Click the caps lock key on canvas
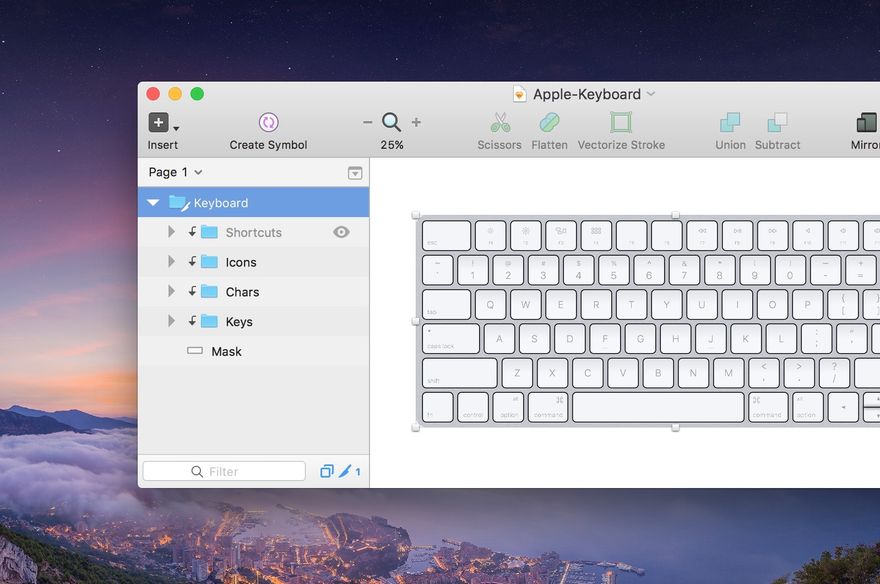 click(x=451, y=338)
